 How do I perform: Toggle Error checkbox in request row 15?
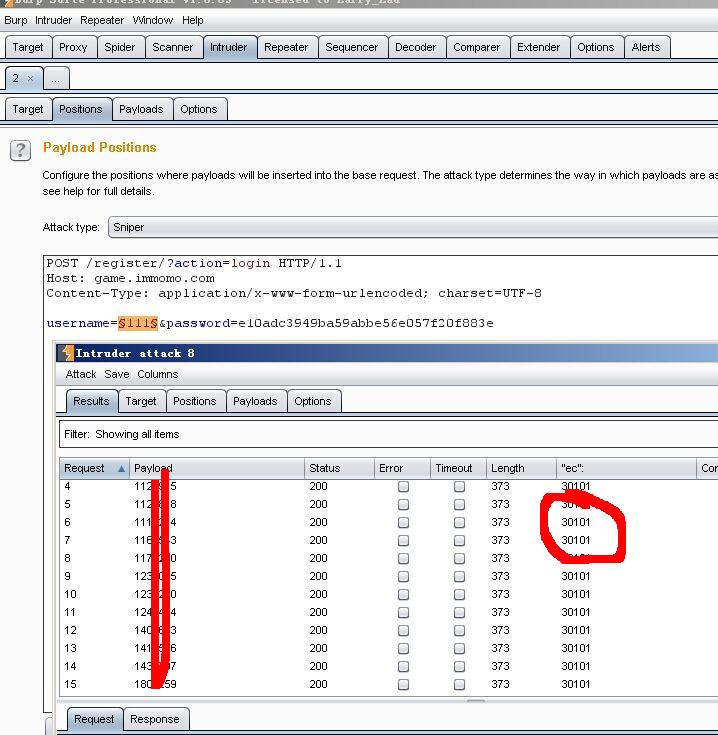403,684
